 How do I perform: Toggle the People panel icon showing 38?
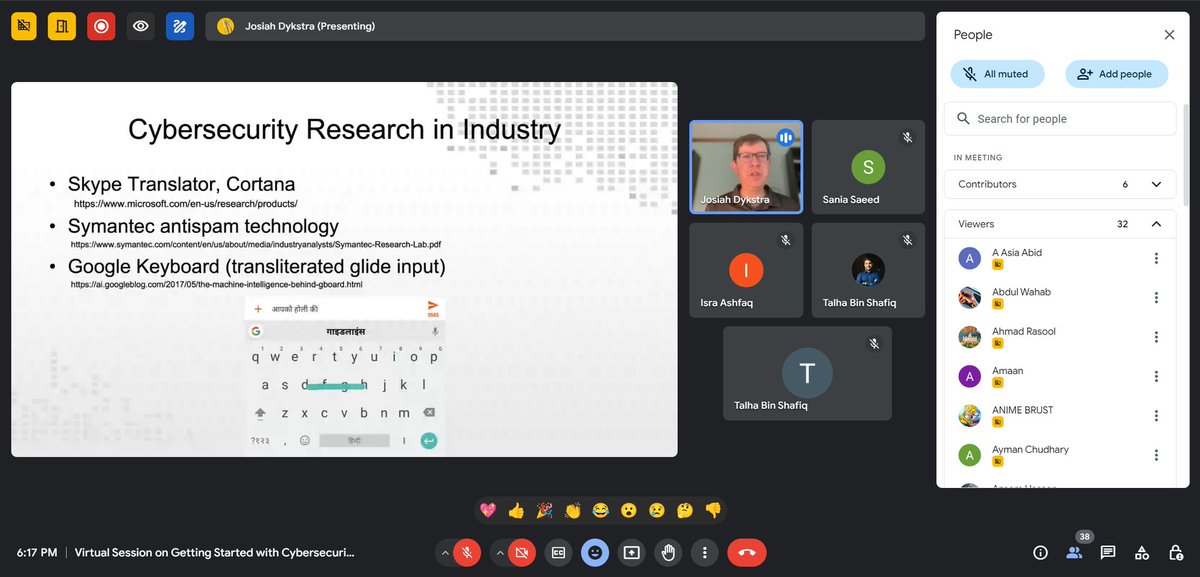pos(1075,551)
